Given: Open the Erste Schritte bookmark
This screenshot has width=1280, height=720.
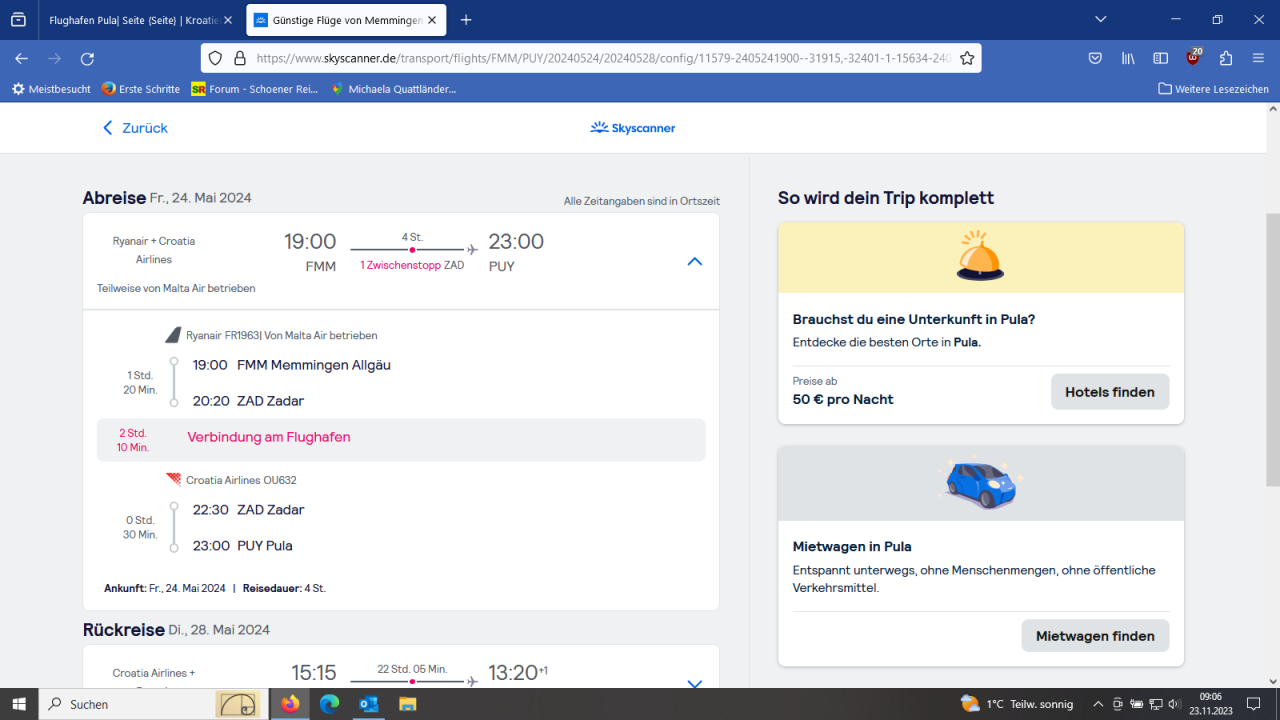Looking at the screenshot, I should tap(140, 89).
